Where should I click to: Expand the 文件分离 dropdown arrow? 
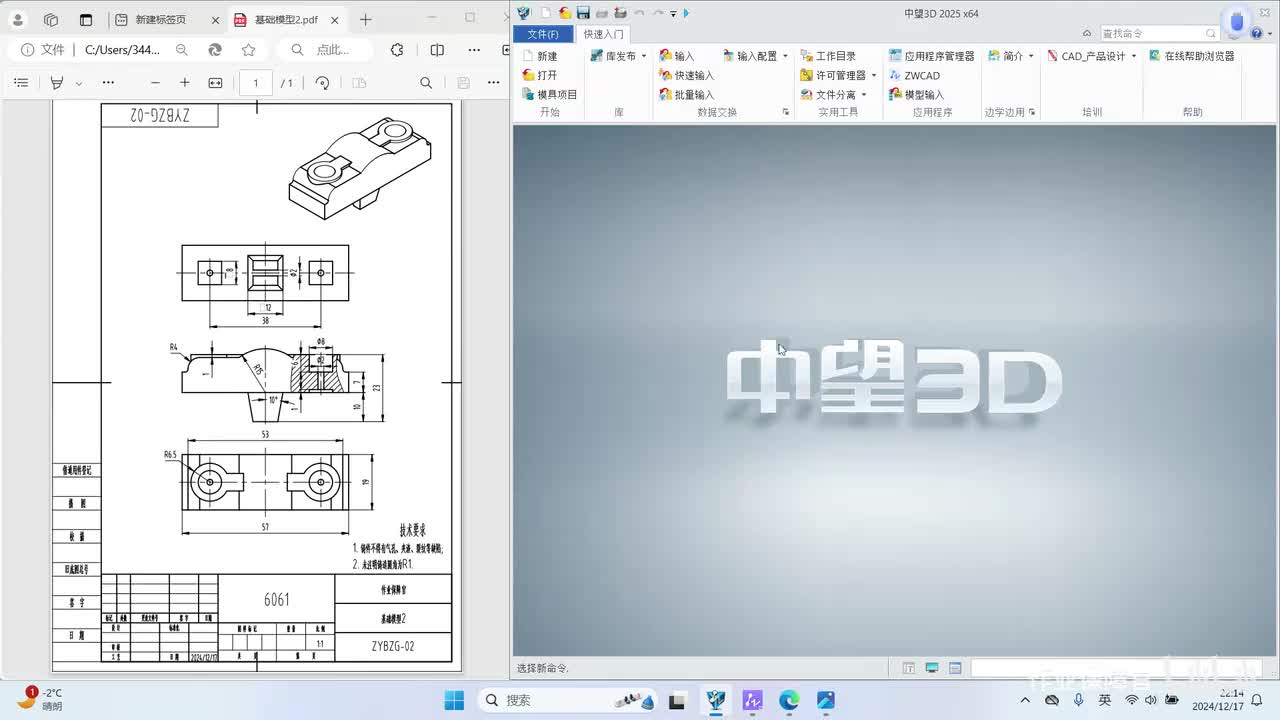tap(864, 94)
